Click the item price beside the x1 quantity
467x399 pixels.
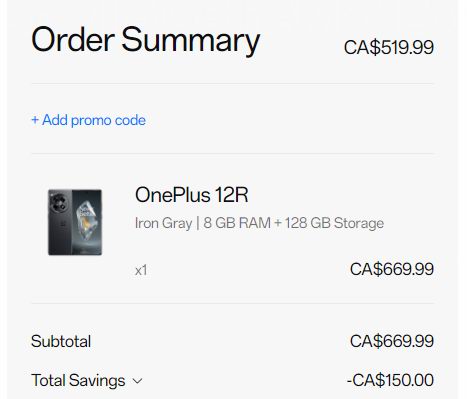coord(392,269)
